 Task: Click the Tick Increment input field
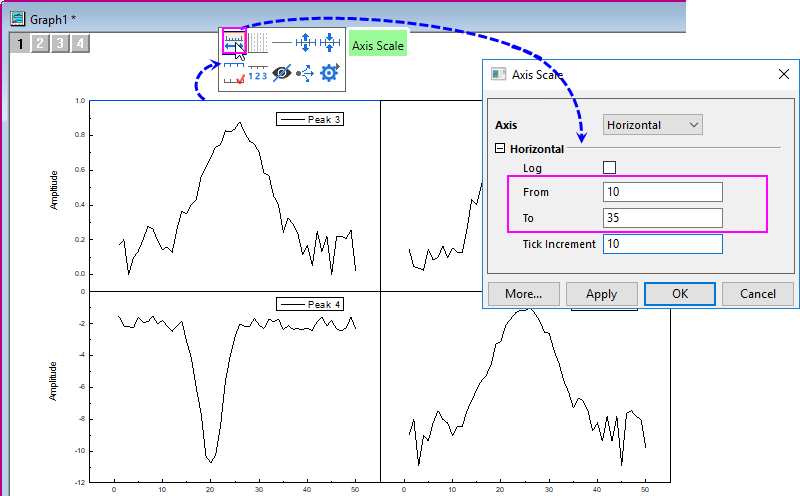click(x=662, y=244)
